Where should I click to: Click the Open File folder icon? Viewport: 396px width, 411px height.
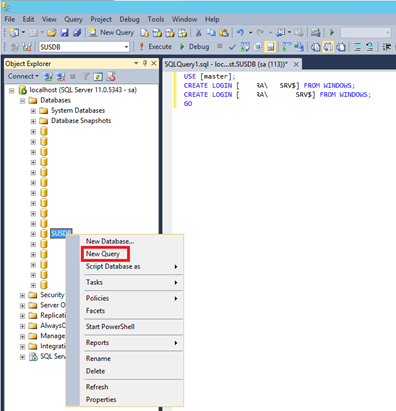tap(52, 32)
